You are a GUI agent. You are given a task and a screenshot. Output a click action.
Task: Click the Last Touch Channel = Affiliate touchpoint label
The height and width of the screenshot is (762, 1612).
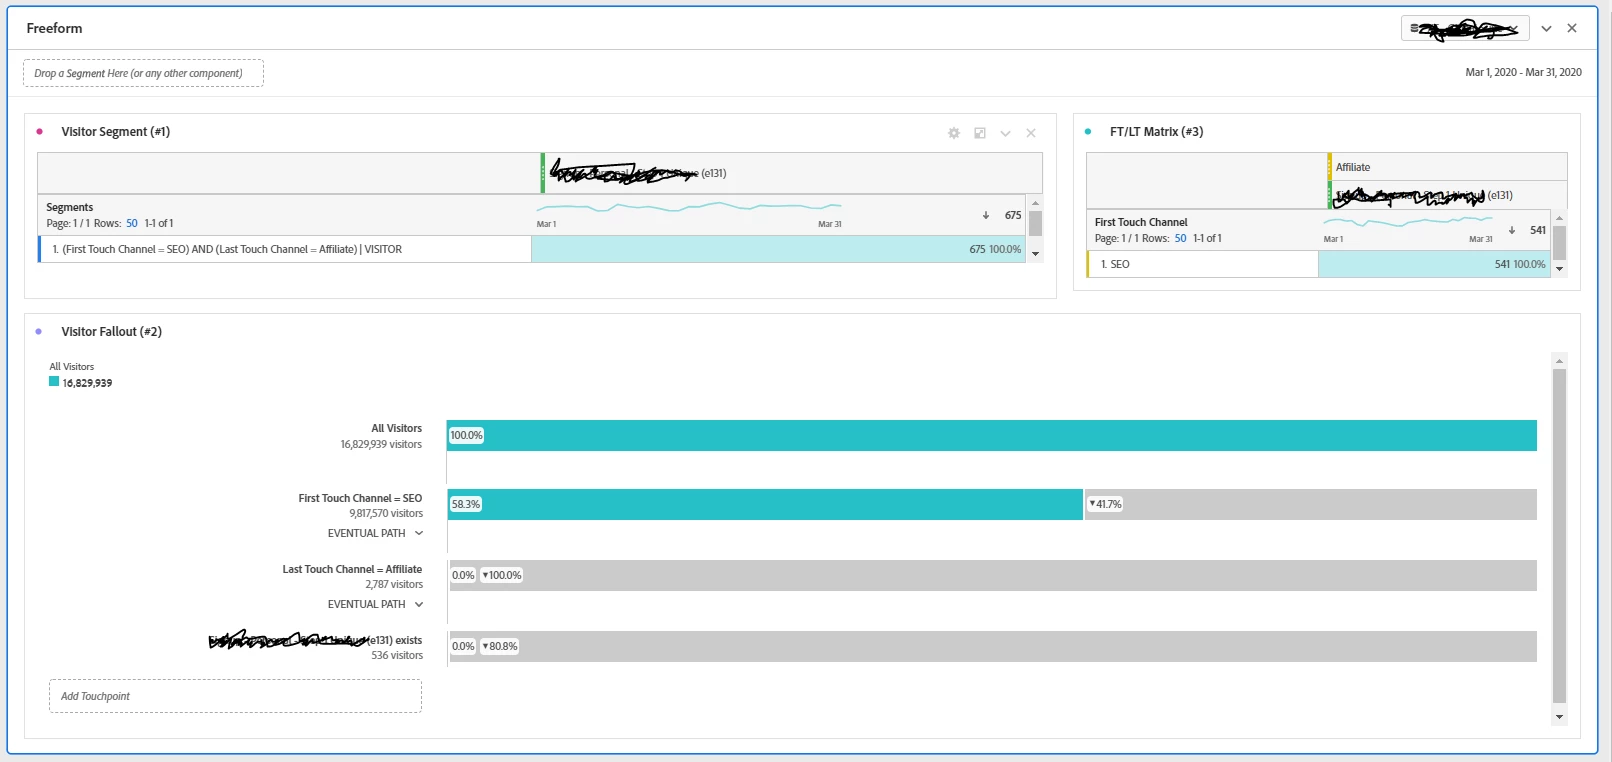[352, 569]
